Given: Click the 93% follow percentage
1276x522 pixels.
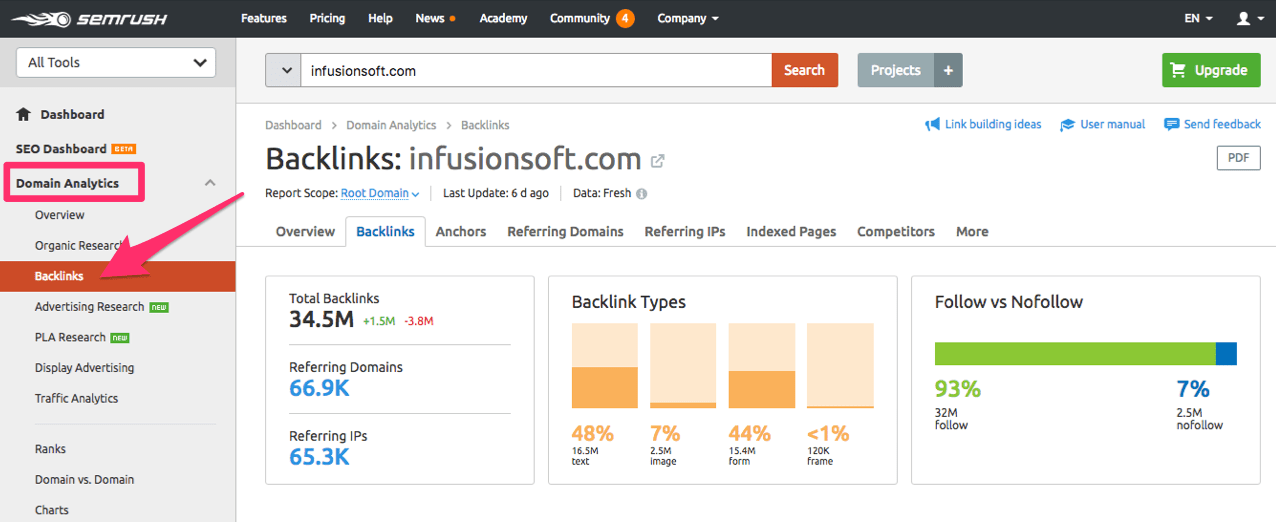Looking at the screenshot, I should (x=957, y=389).
